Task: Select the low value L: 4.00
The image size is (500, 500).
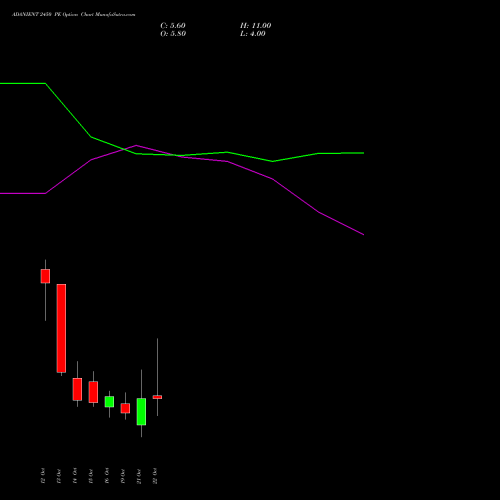Action: (x=253, y=34)
